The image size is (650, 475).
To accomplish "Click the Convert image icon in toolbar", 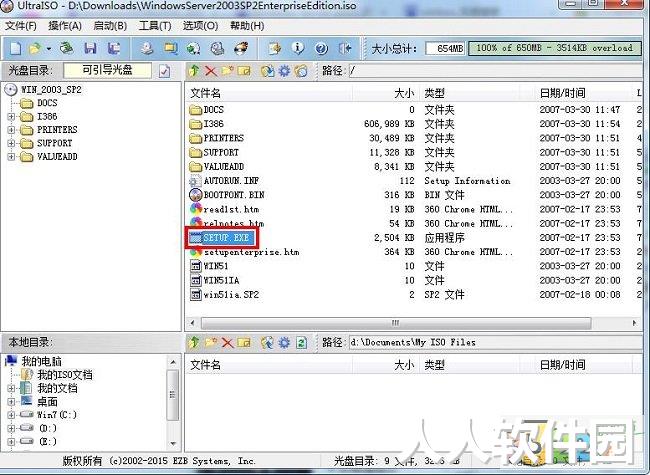I will (x=193, y=48).
